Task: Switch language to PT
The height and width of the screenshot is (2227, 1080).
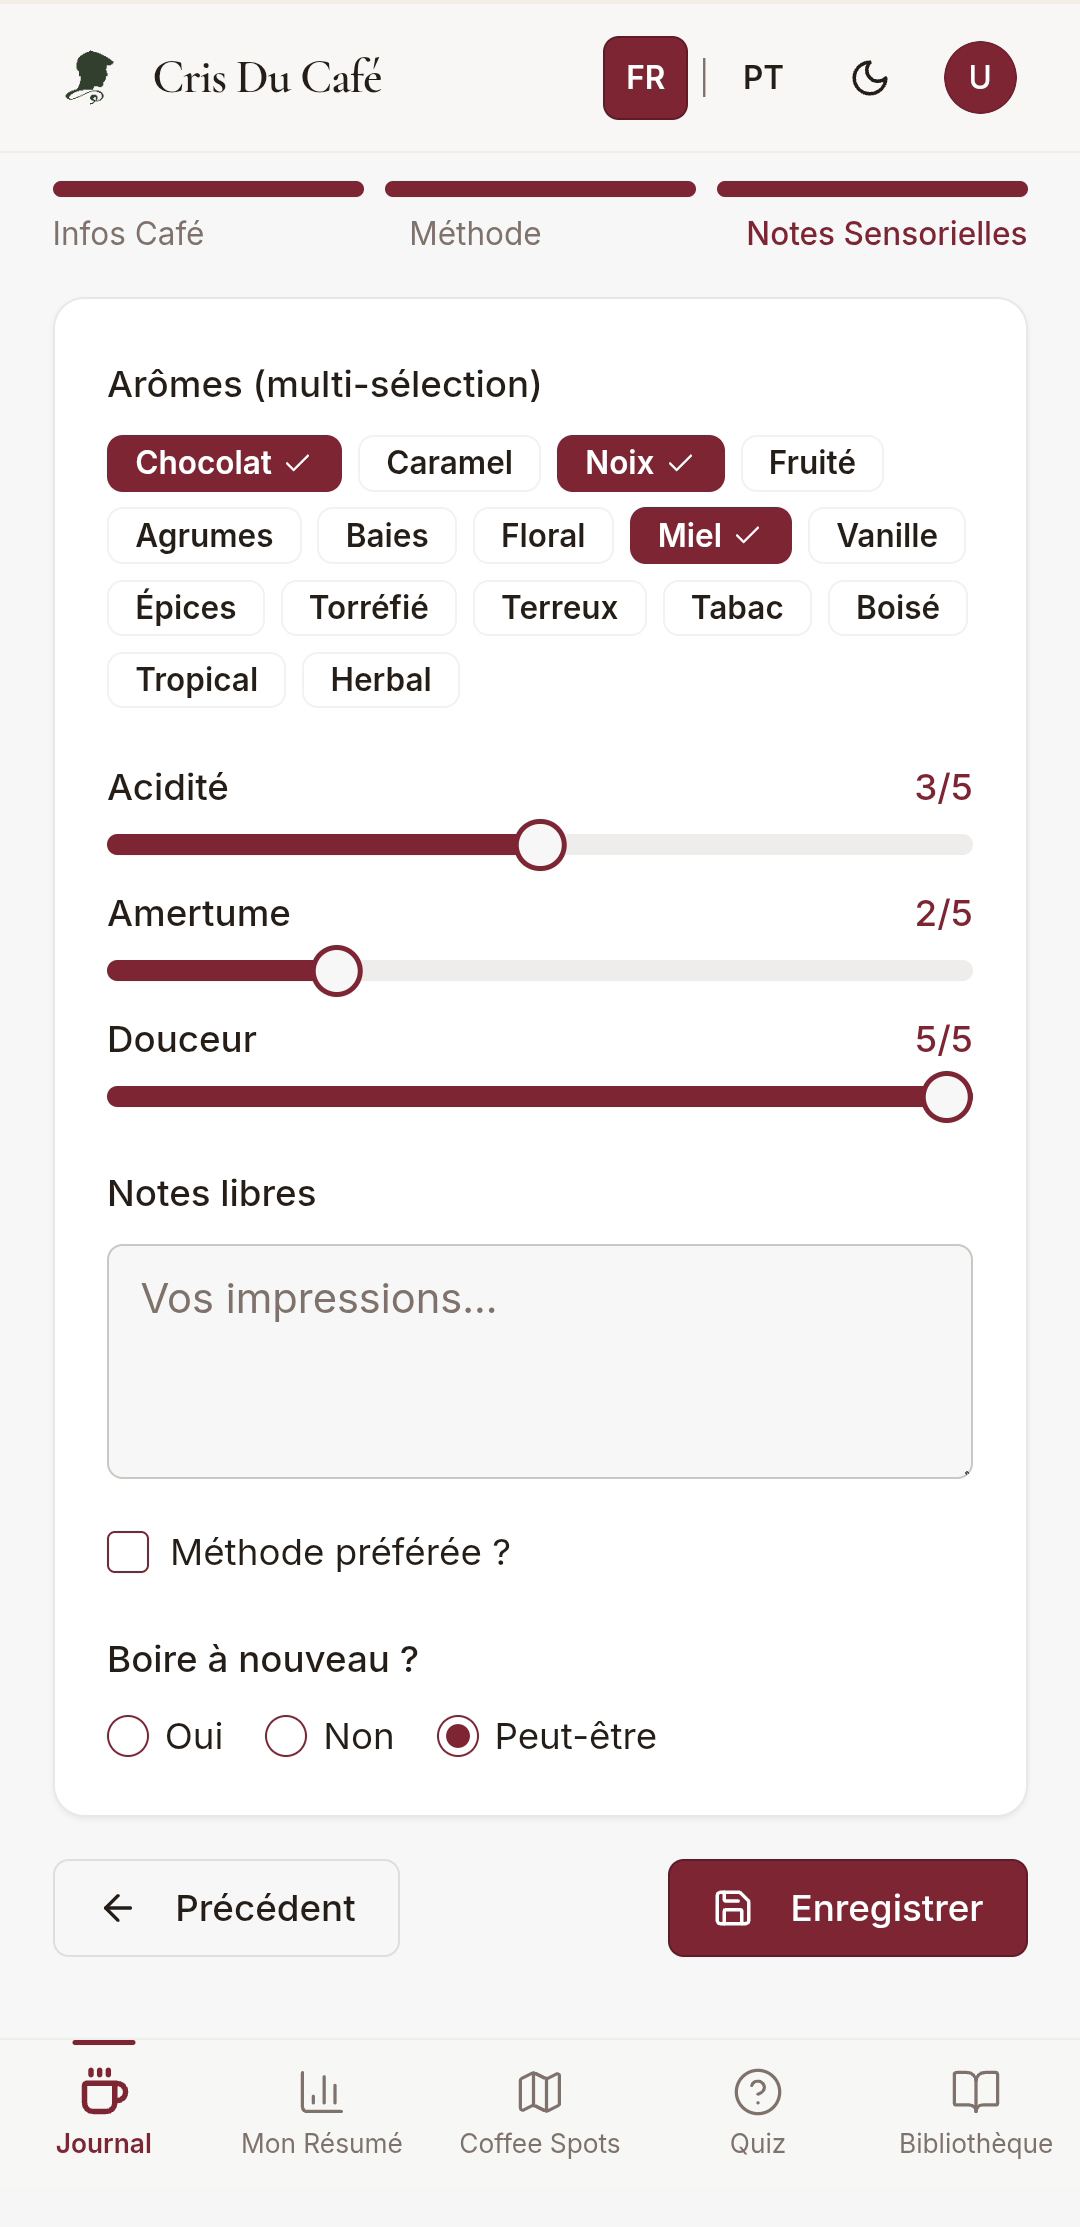Action: (762, 78)
